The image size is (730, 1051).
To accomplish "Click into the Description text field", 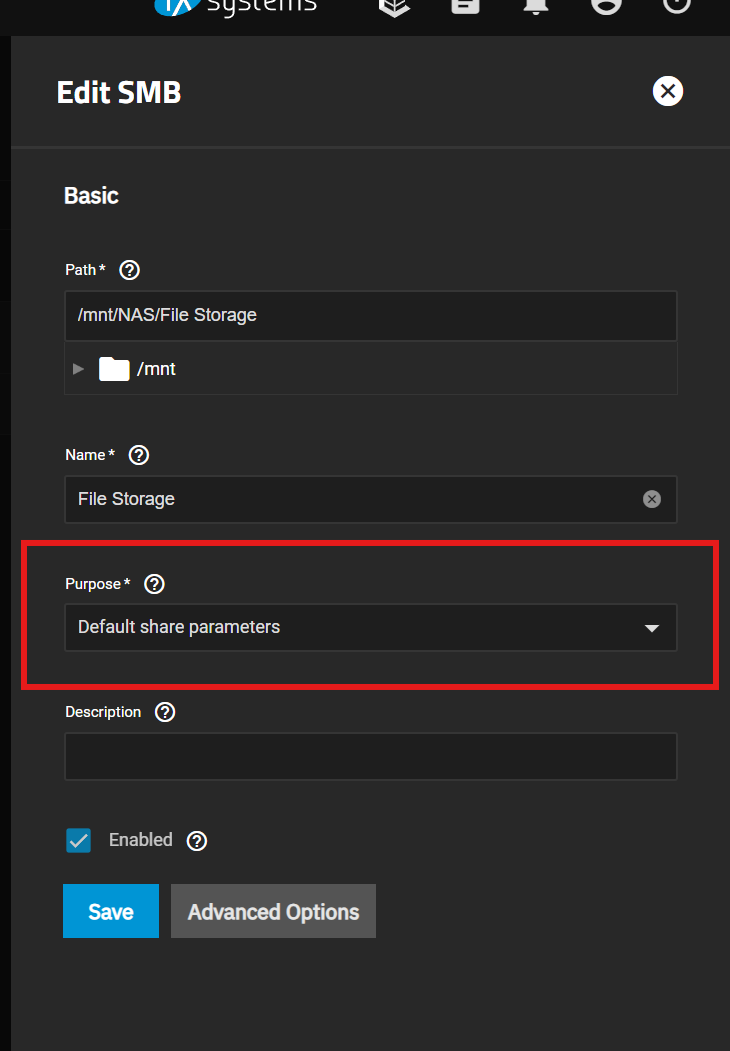I will pos(371,757).
